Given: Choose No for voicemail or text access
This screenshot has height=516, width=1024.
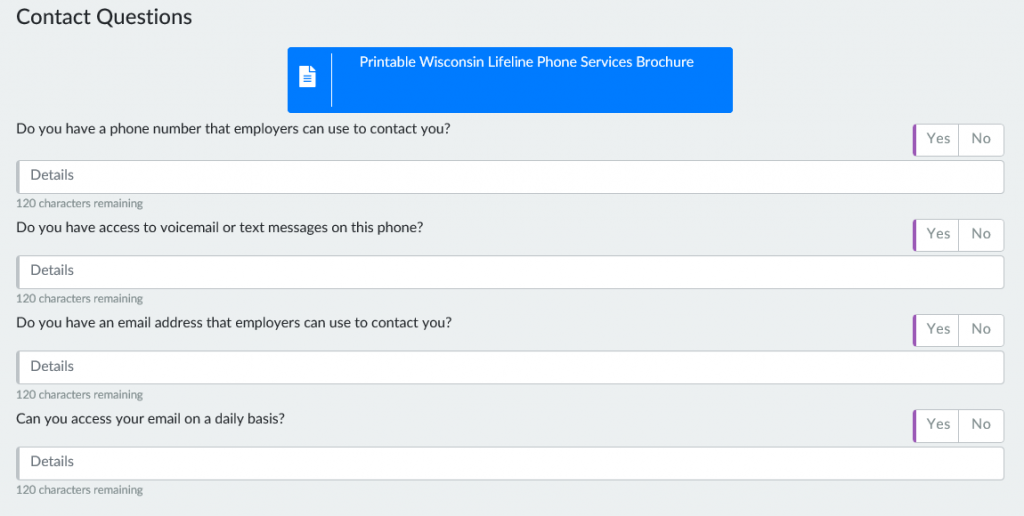Looking at the screenshot, I should [981, 234].
